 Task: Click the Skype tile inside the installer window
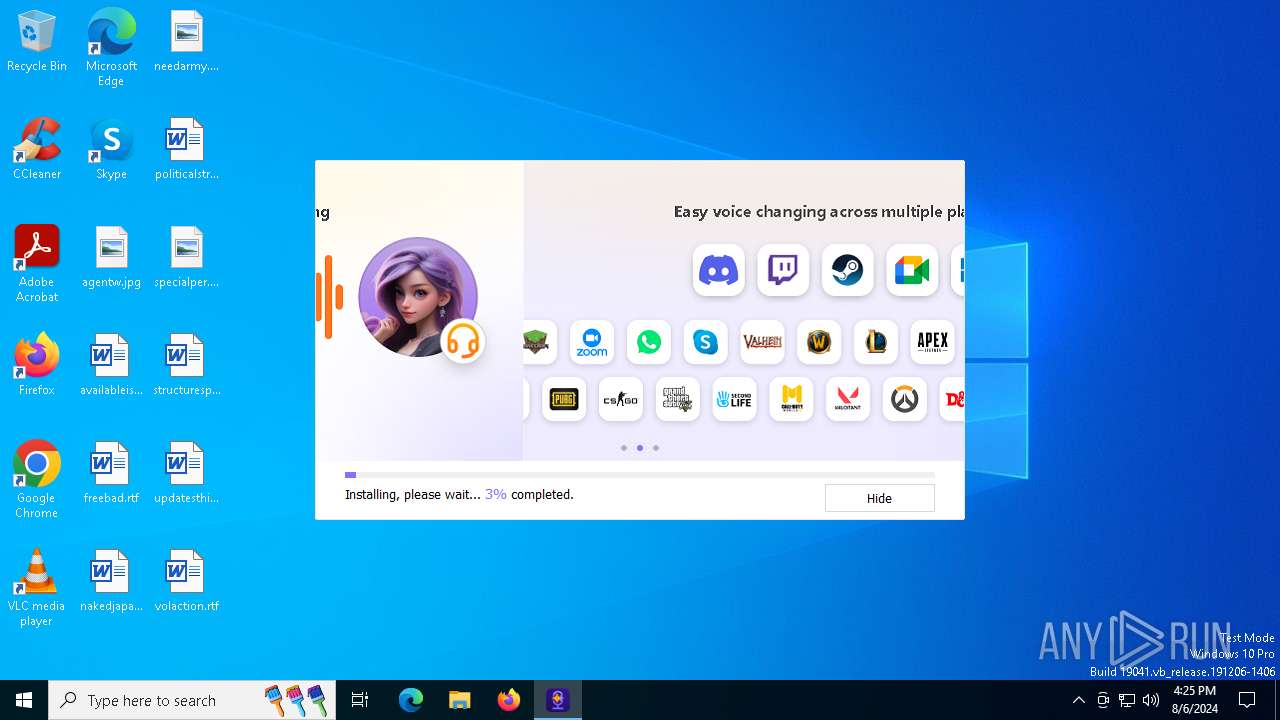point(706,343)
